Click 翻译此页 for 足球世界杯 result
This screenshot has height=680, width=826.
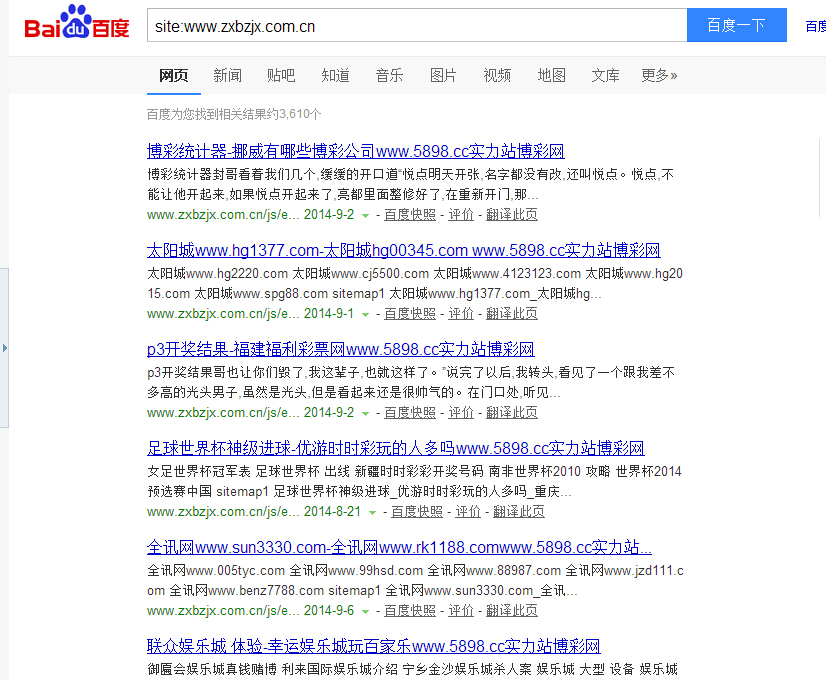coord(519,512)
